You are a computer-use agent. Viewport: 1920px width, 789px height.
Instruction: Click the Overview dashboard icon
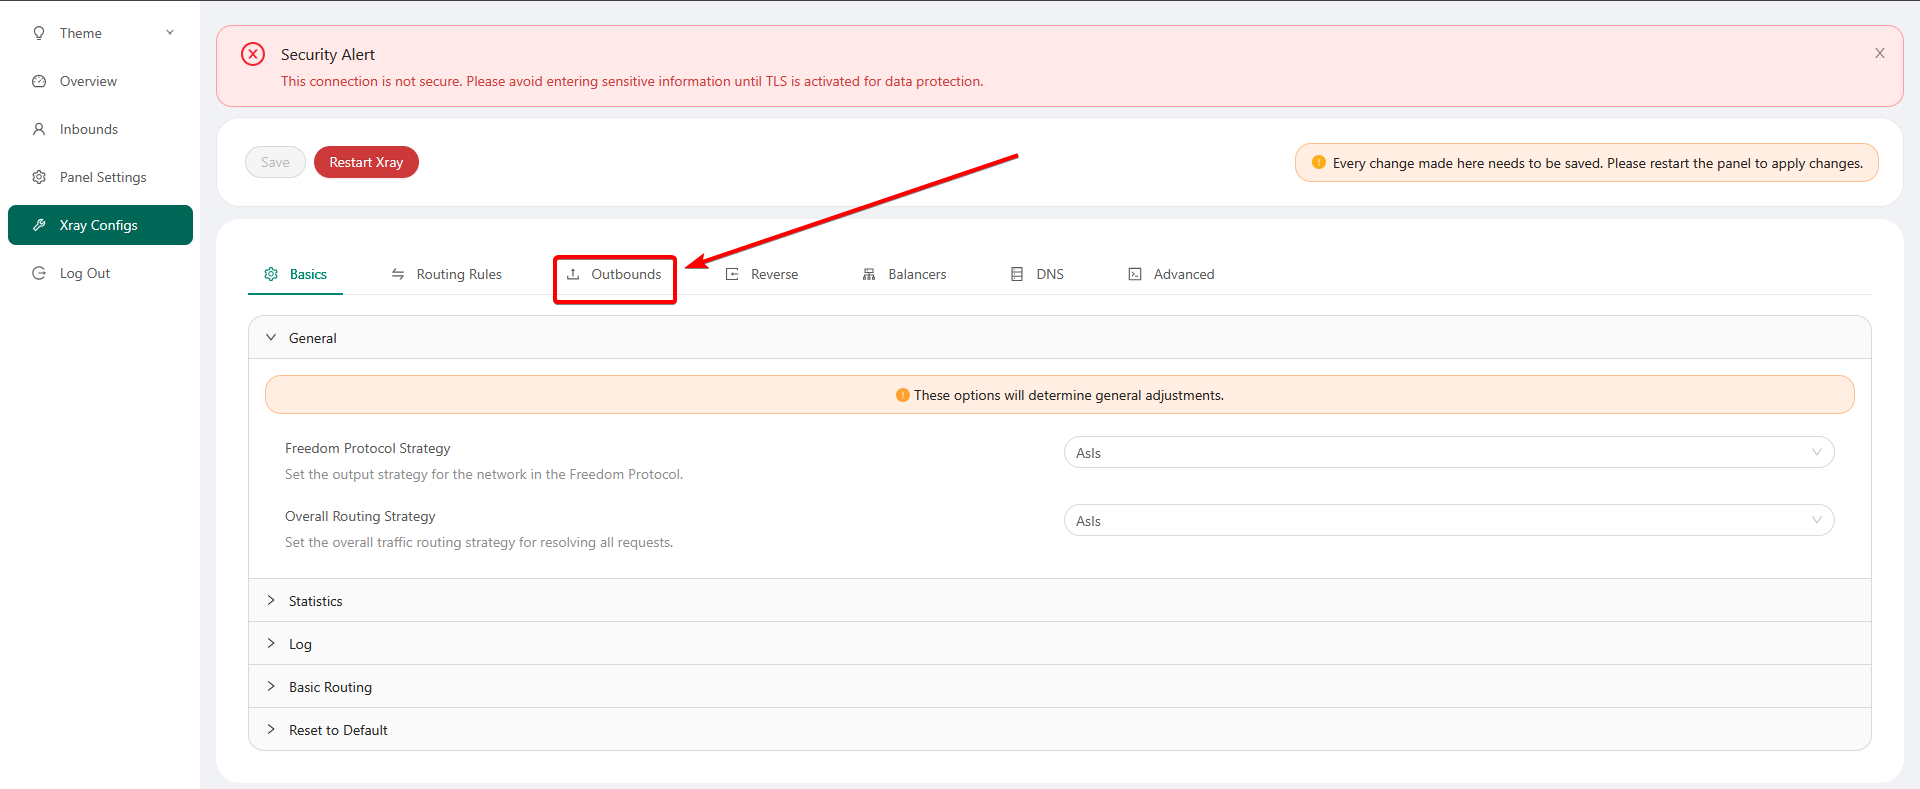pos(39,81)
